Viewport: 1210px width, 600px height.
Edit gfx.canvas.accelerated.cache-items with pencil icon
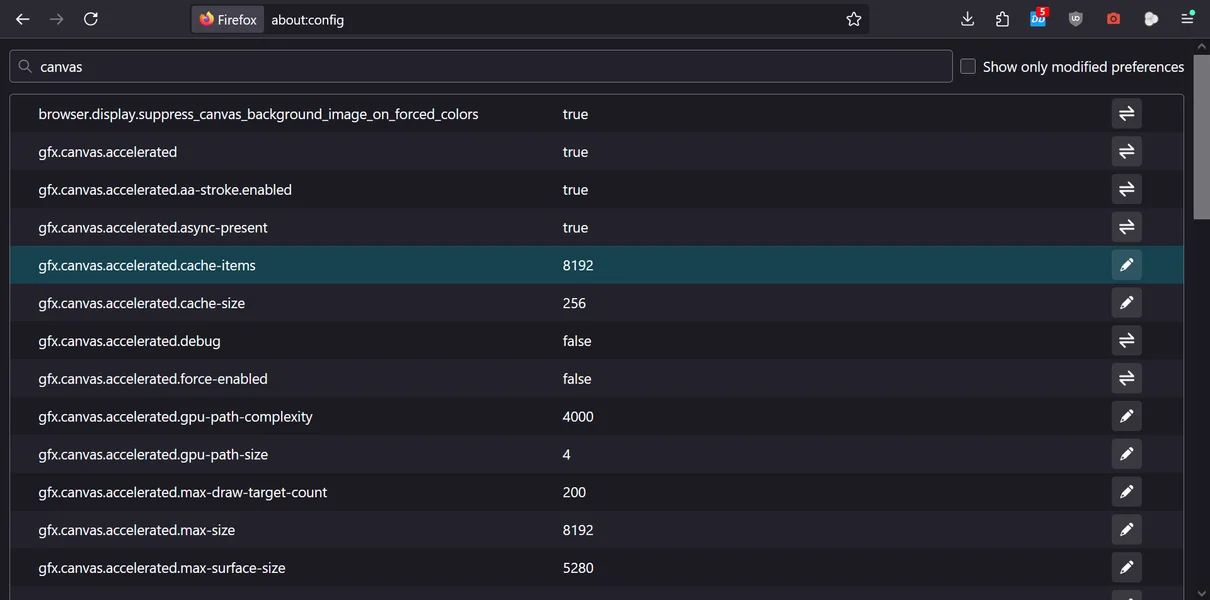click(1126, 265)
